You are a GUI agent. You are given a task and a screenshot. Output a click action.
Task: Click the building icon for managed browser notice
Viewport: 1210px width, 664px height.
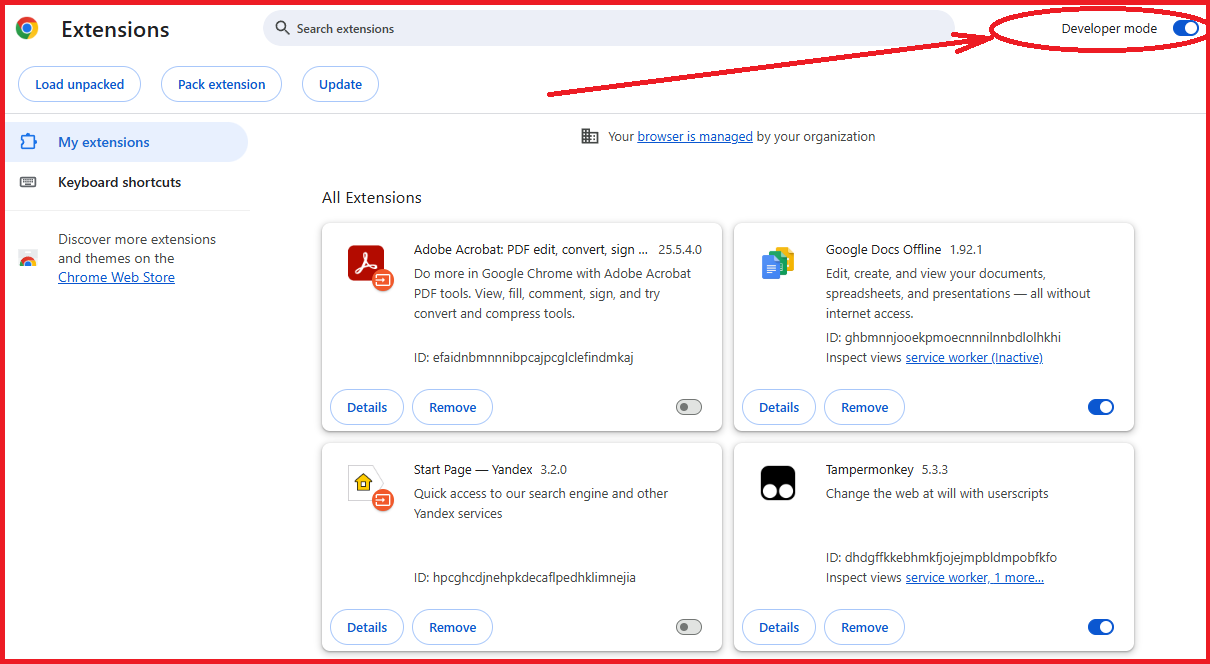tap(590, 136)
